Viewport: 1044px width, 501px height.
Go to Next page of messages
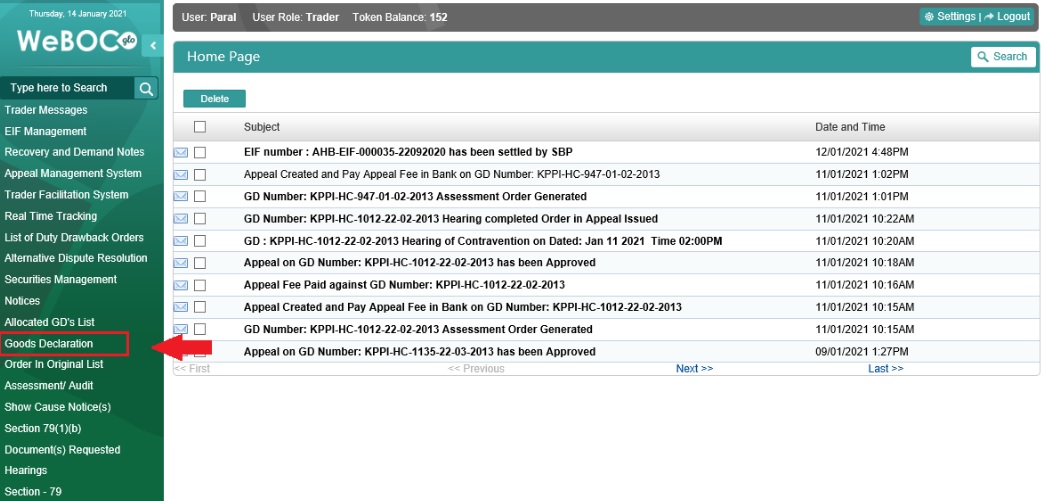click(x=694, y=369)
